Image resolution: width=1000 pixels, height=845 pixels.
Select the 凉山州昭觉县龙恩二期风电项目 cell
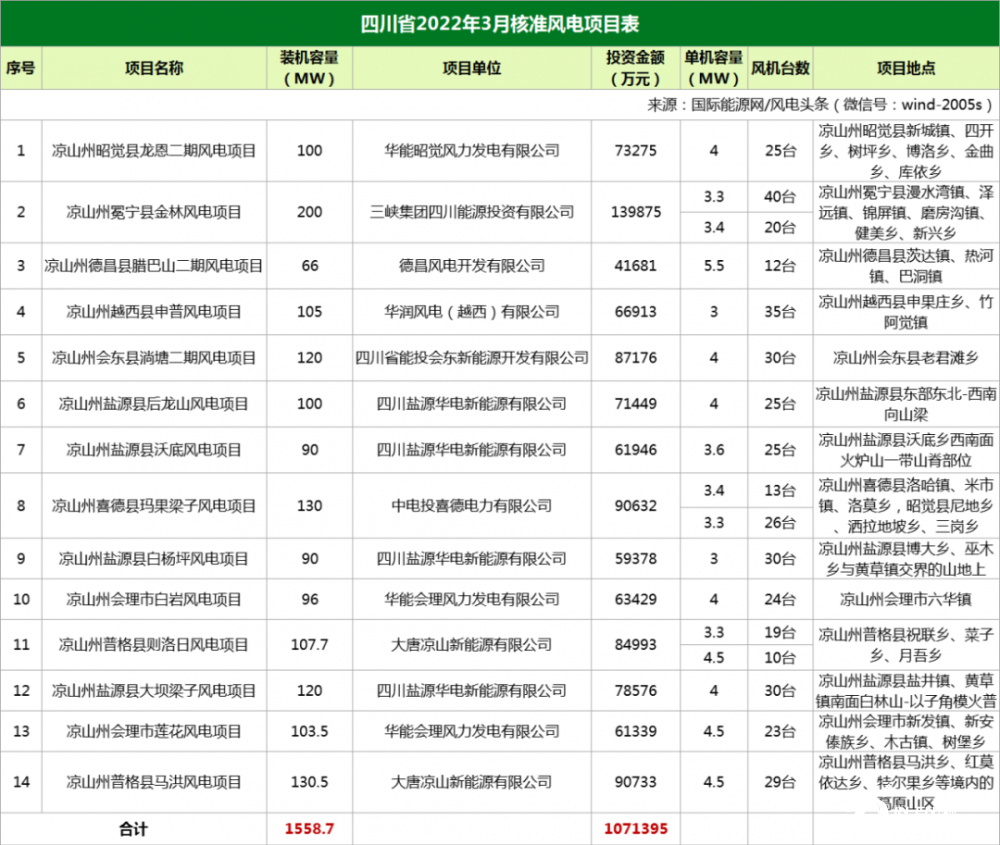[153, 151]
